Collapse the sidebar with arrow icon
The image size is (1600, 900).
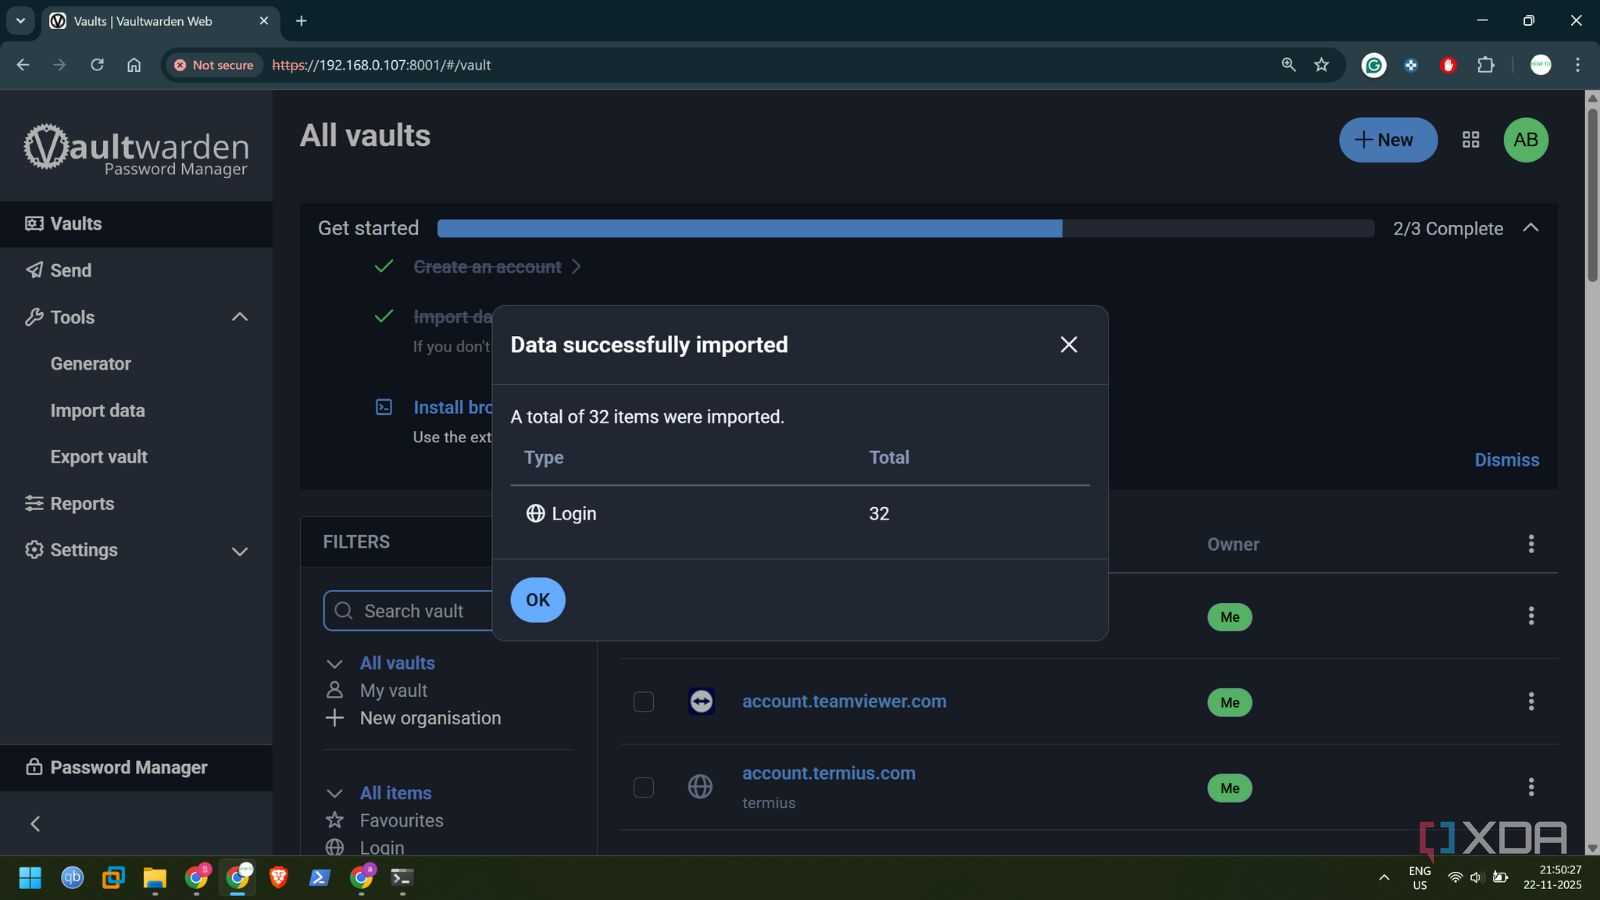[x=35, y=824]
